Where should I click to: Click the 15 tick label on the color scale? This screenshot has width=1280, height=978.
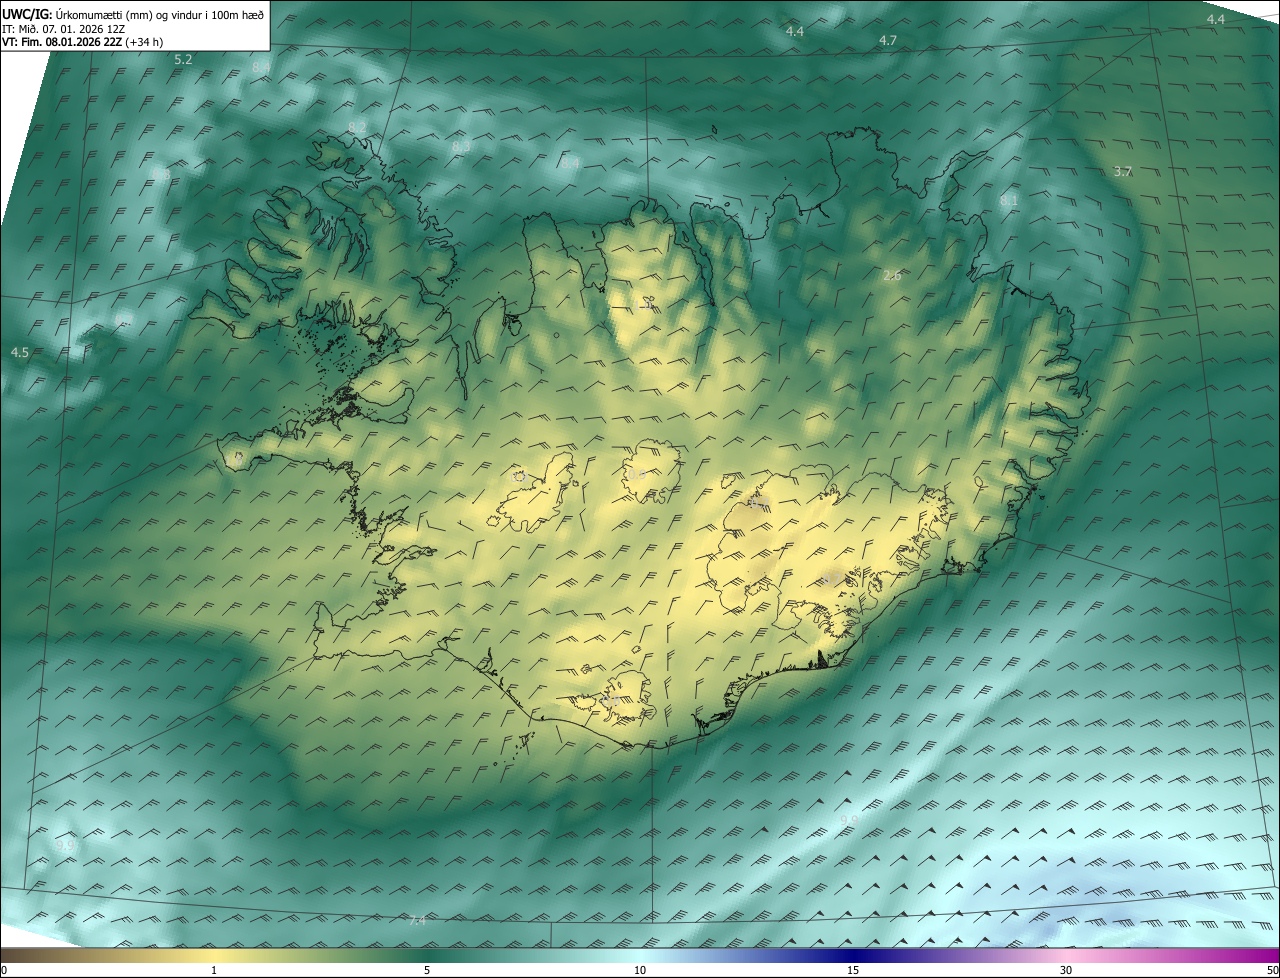click(853, 971)
